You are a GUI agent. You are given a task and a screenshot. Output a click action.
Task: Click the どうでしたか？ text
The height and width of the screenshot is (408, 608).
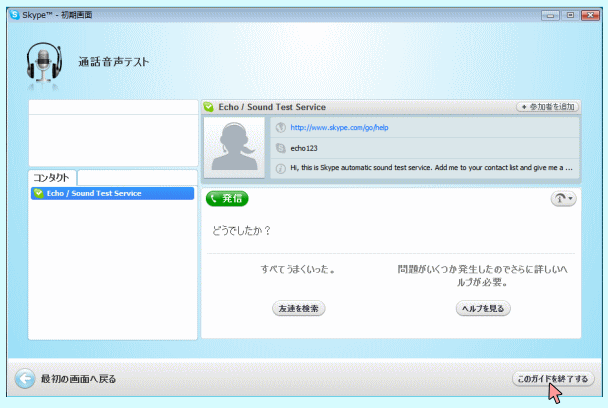[241, 231]
